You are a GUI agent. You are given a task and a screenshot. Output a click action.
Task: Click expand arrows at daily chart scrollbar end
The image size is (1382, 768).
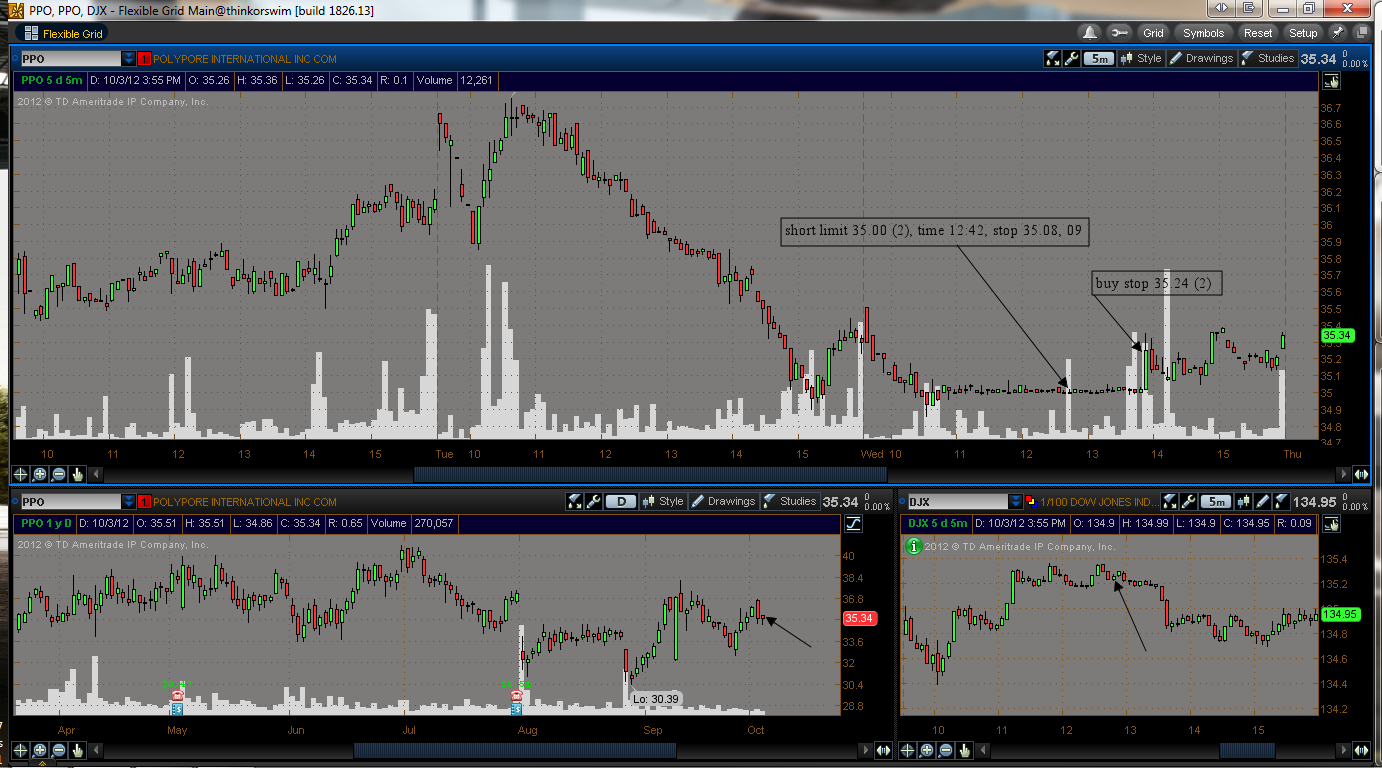click(x=883, y=749)
